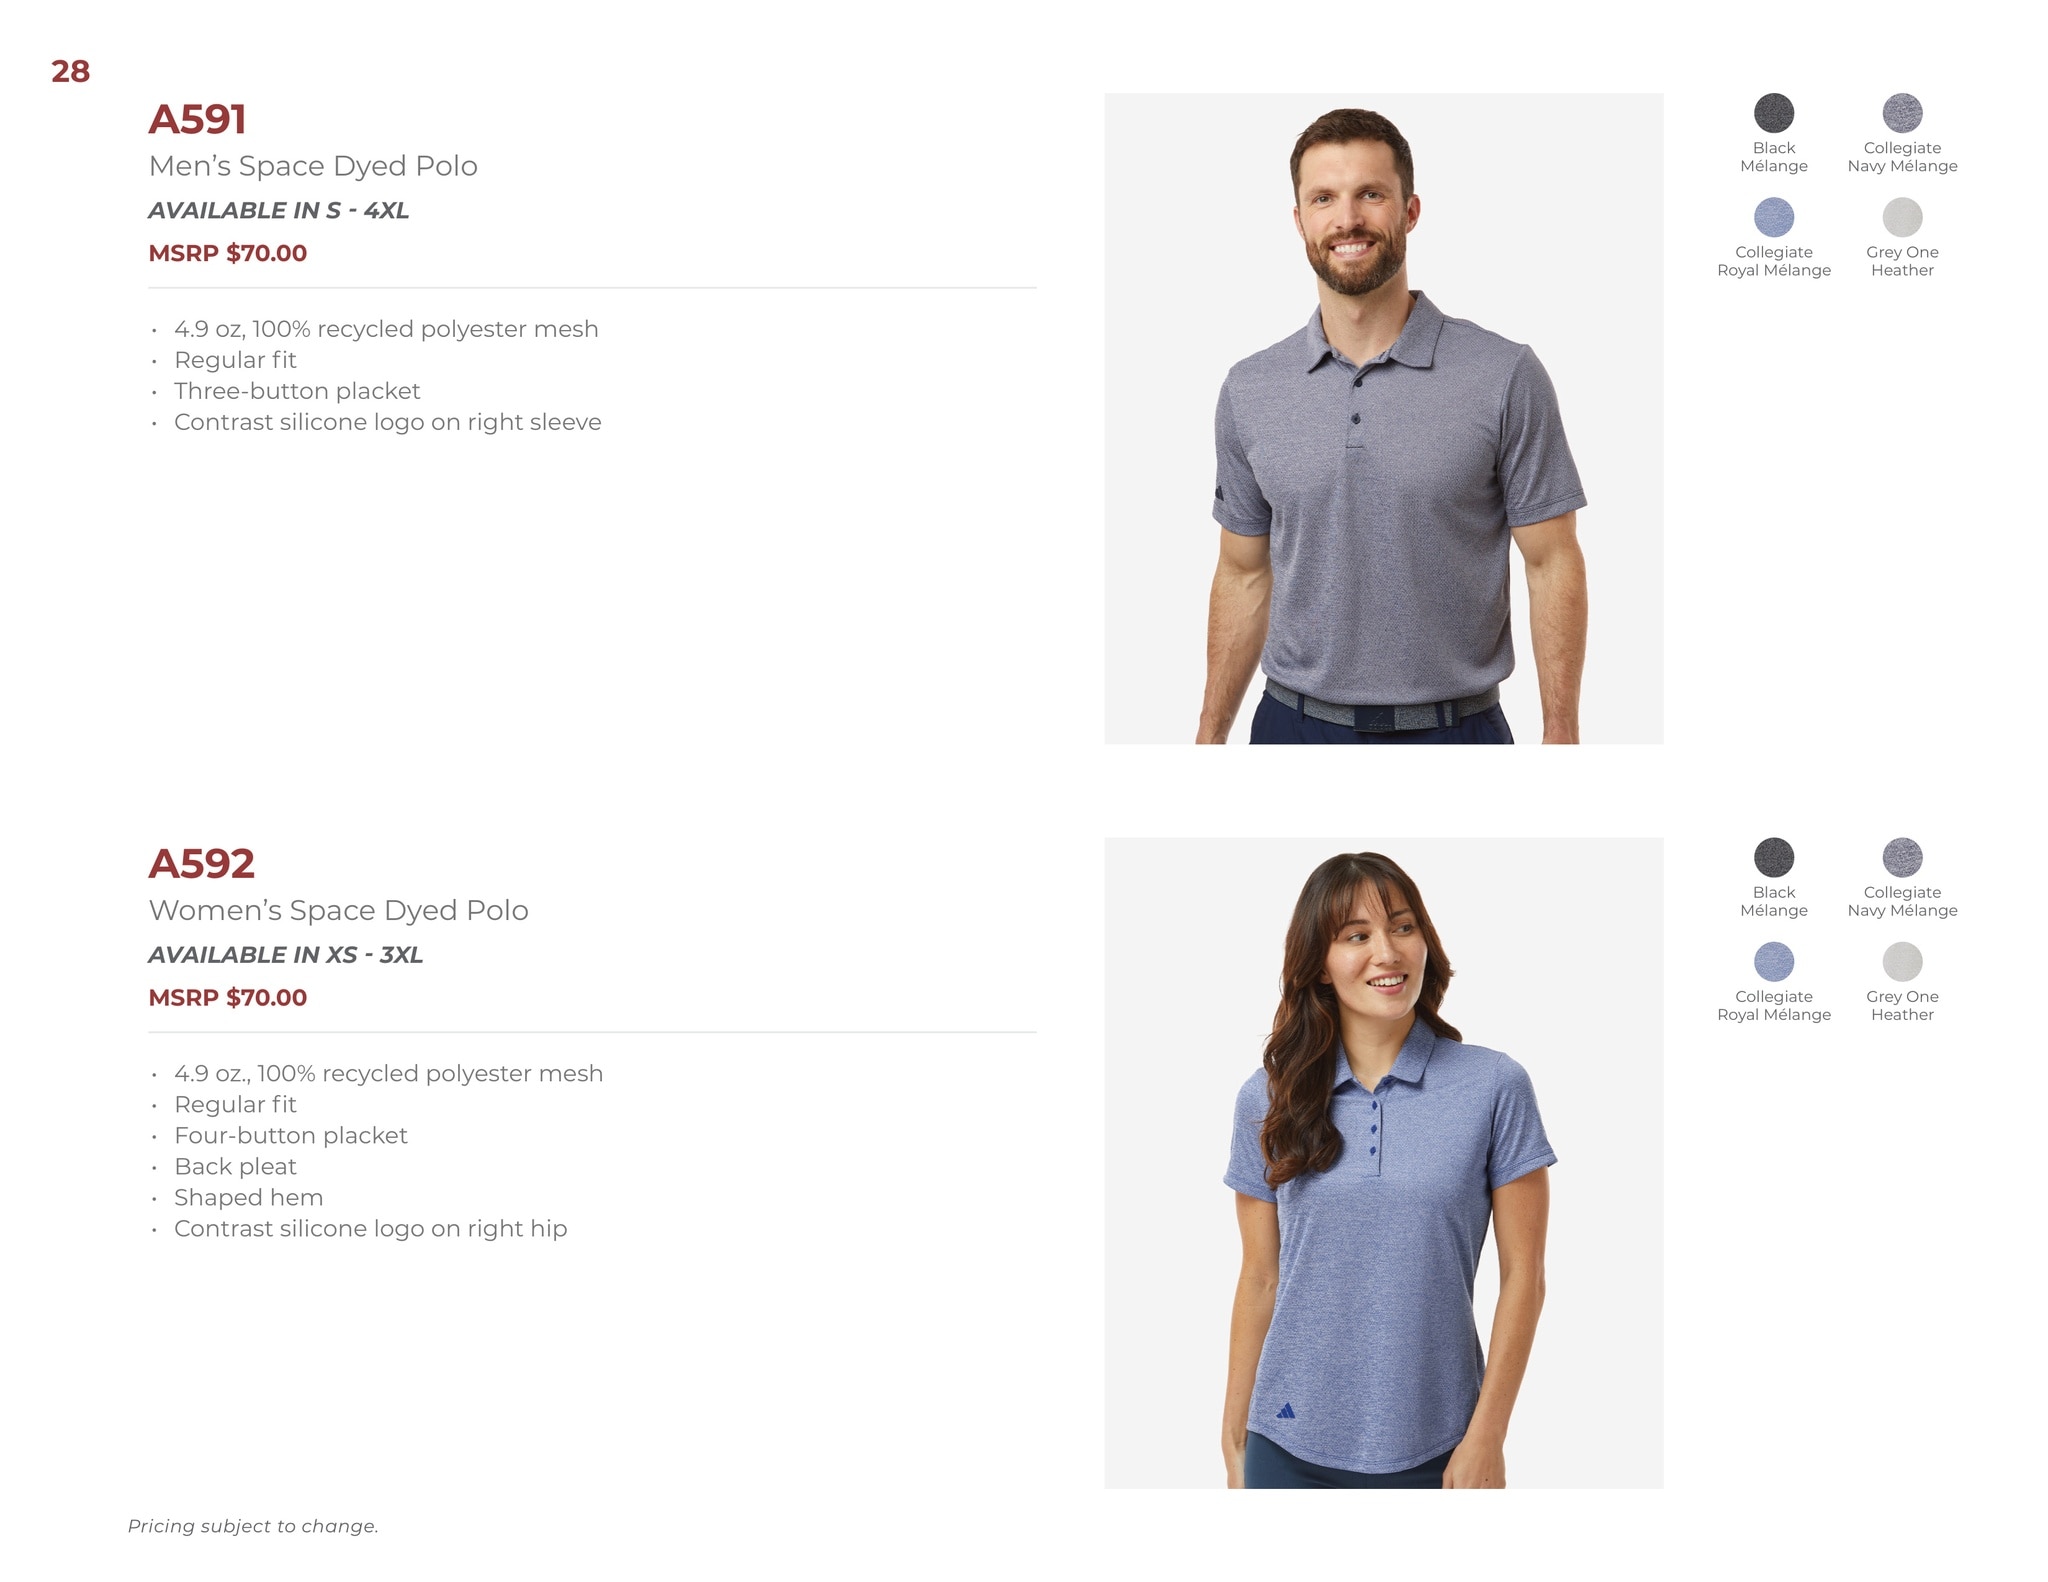Screen dimensions: 2048x1582
Task: Open the women's polo model photo
Action: click(x=1384, y=1163)
